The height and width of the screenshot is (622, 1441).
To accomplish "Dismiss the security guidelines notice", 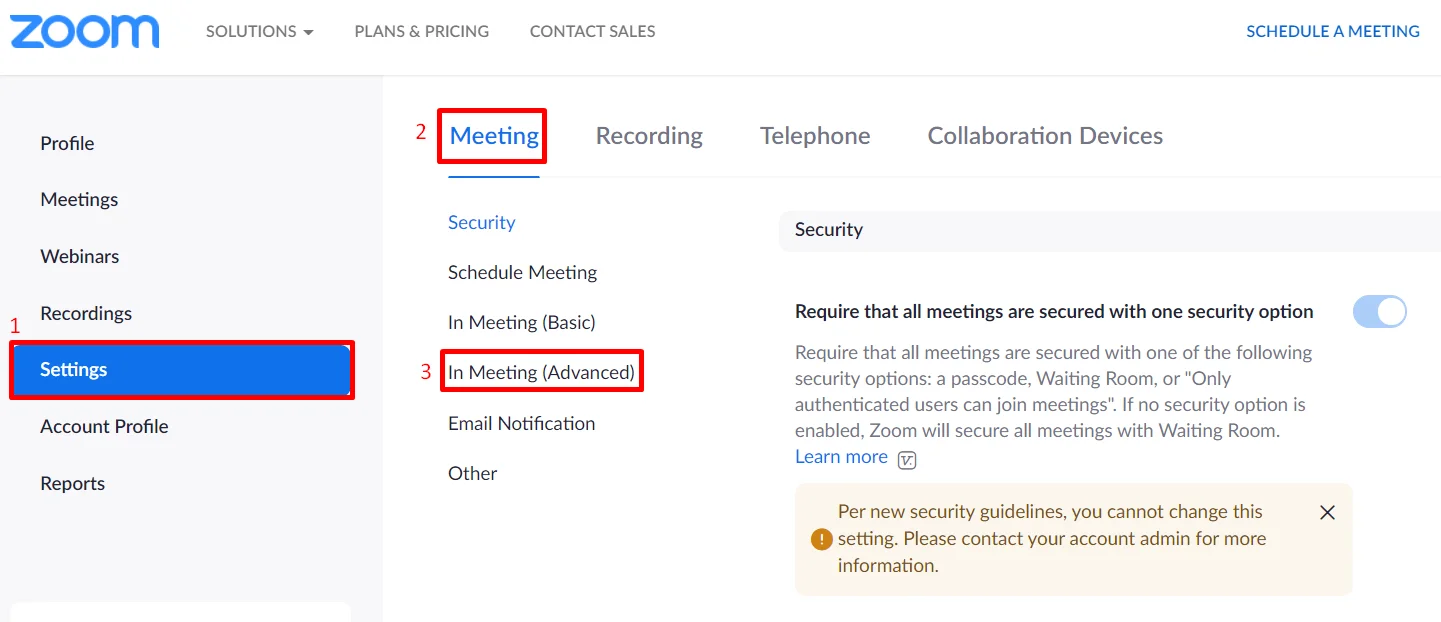I will pos(1327,512).
